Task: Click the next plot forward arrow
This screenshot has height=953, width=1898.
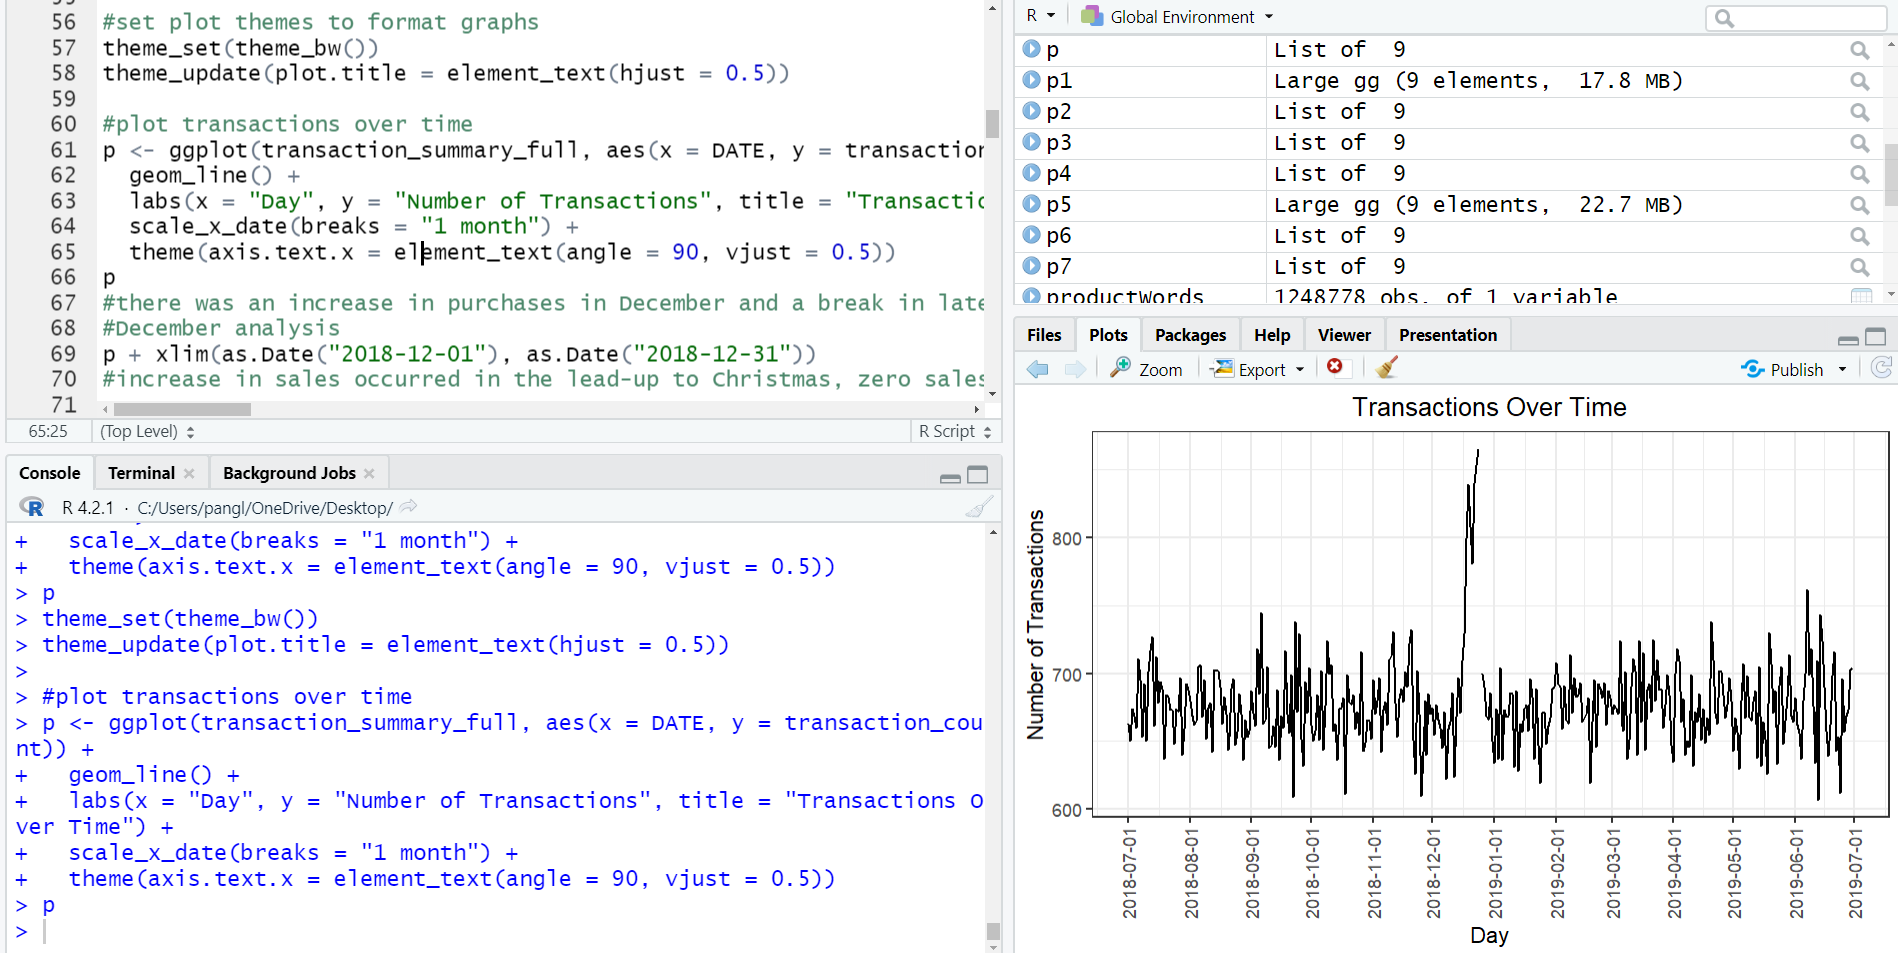Action: [x=1075, y=369]
